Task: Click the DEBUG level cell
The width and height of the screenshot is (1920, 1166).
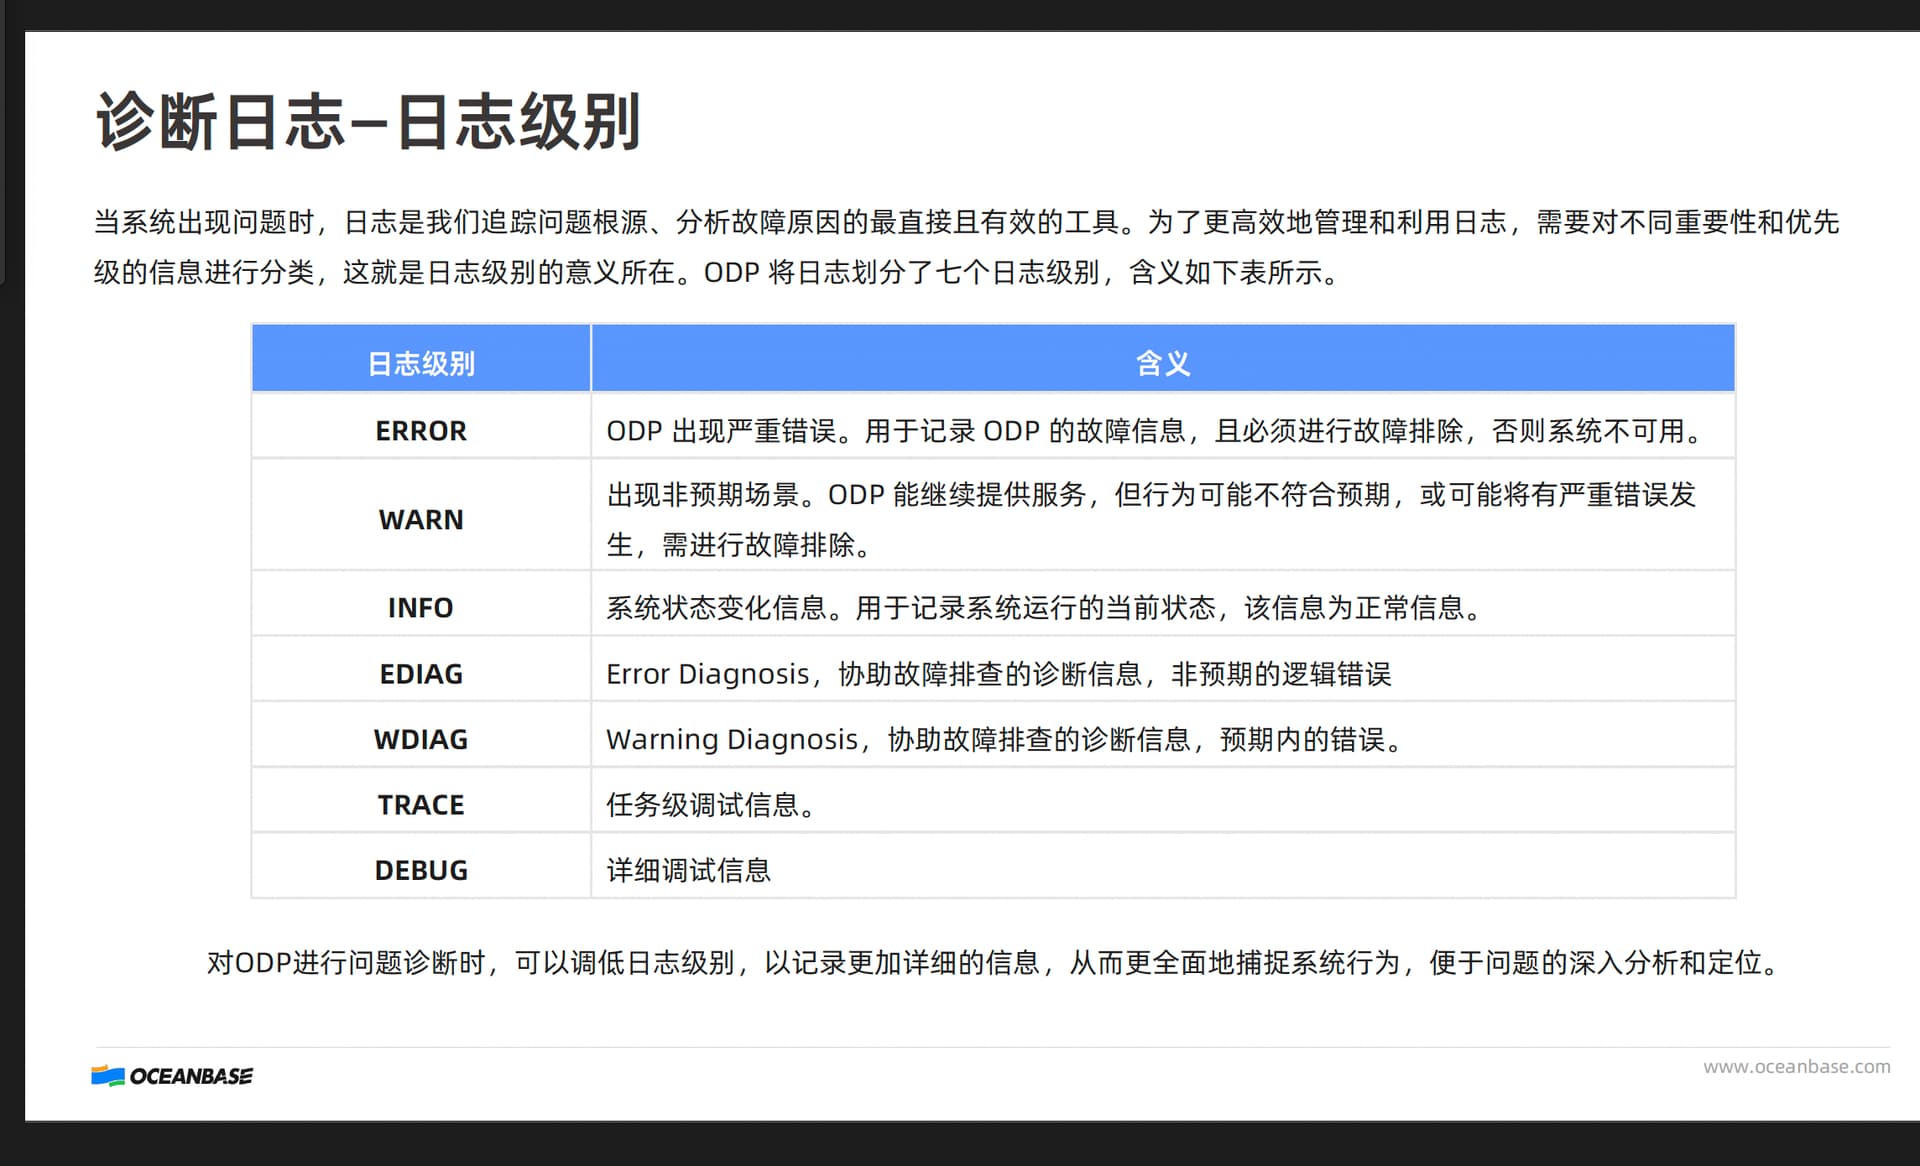Action: (x=421, y=870)
